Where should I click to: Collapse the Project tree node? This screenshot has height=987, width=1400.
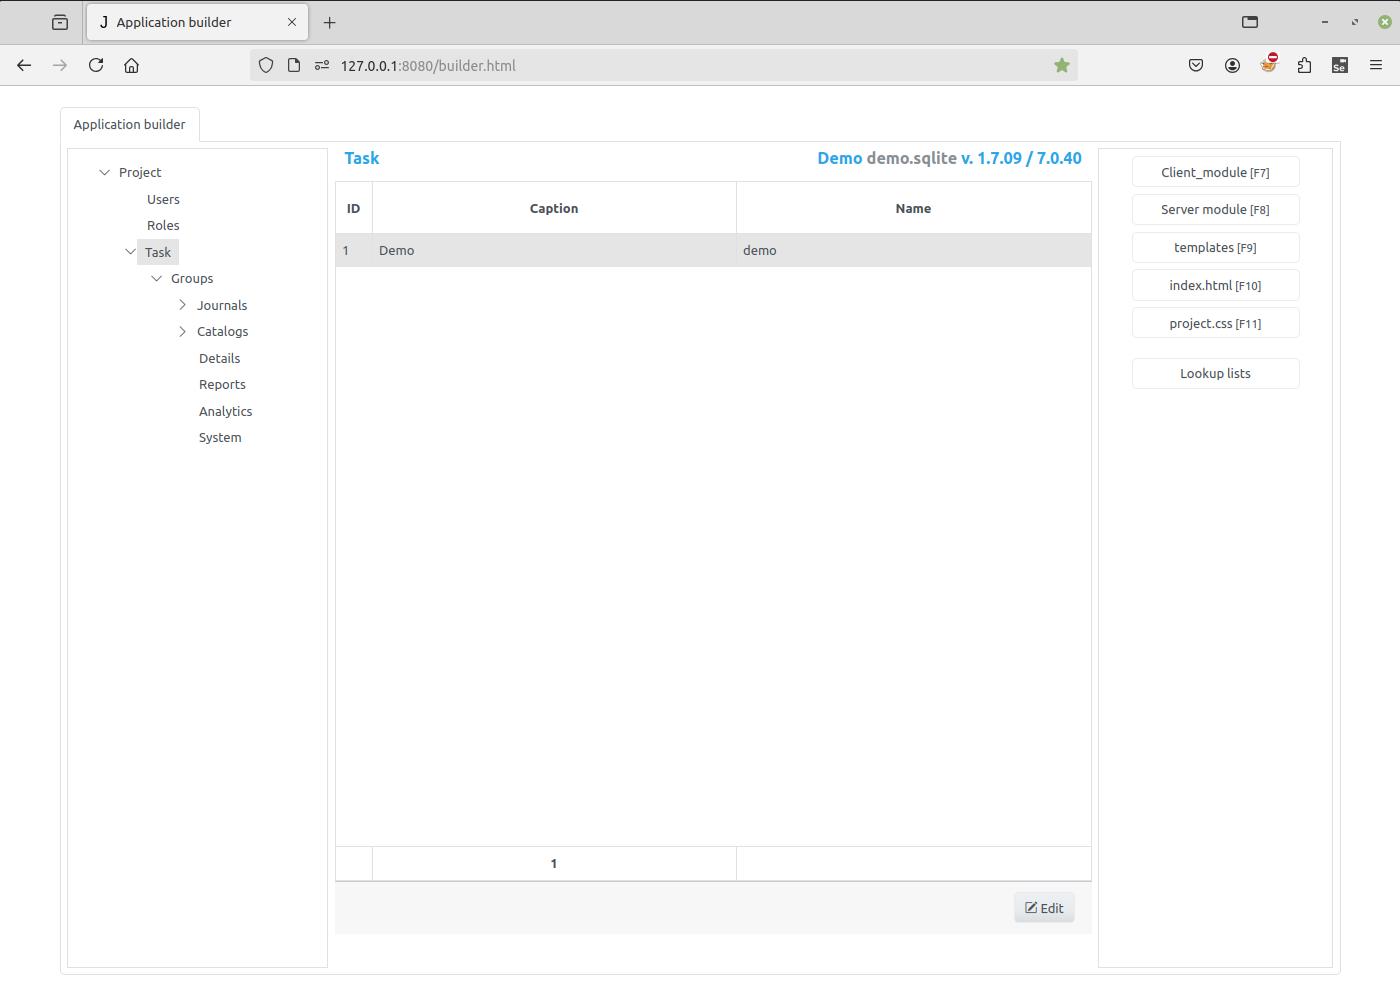pos(104,171)
